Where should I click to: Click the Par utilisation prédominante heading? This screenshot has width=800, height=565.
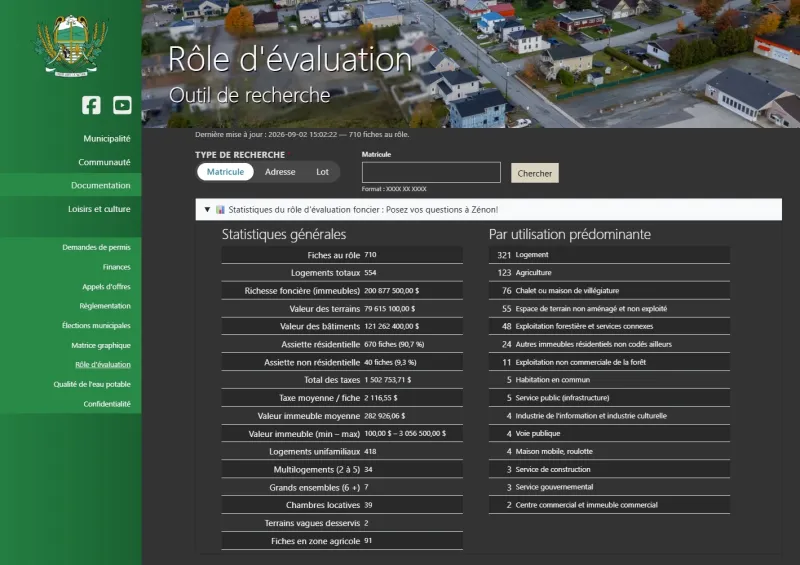click(570, 234)
